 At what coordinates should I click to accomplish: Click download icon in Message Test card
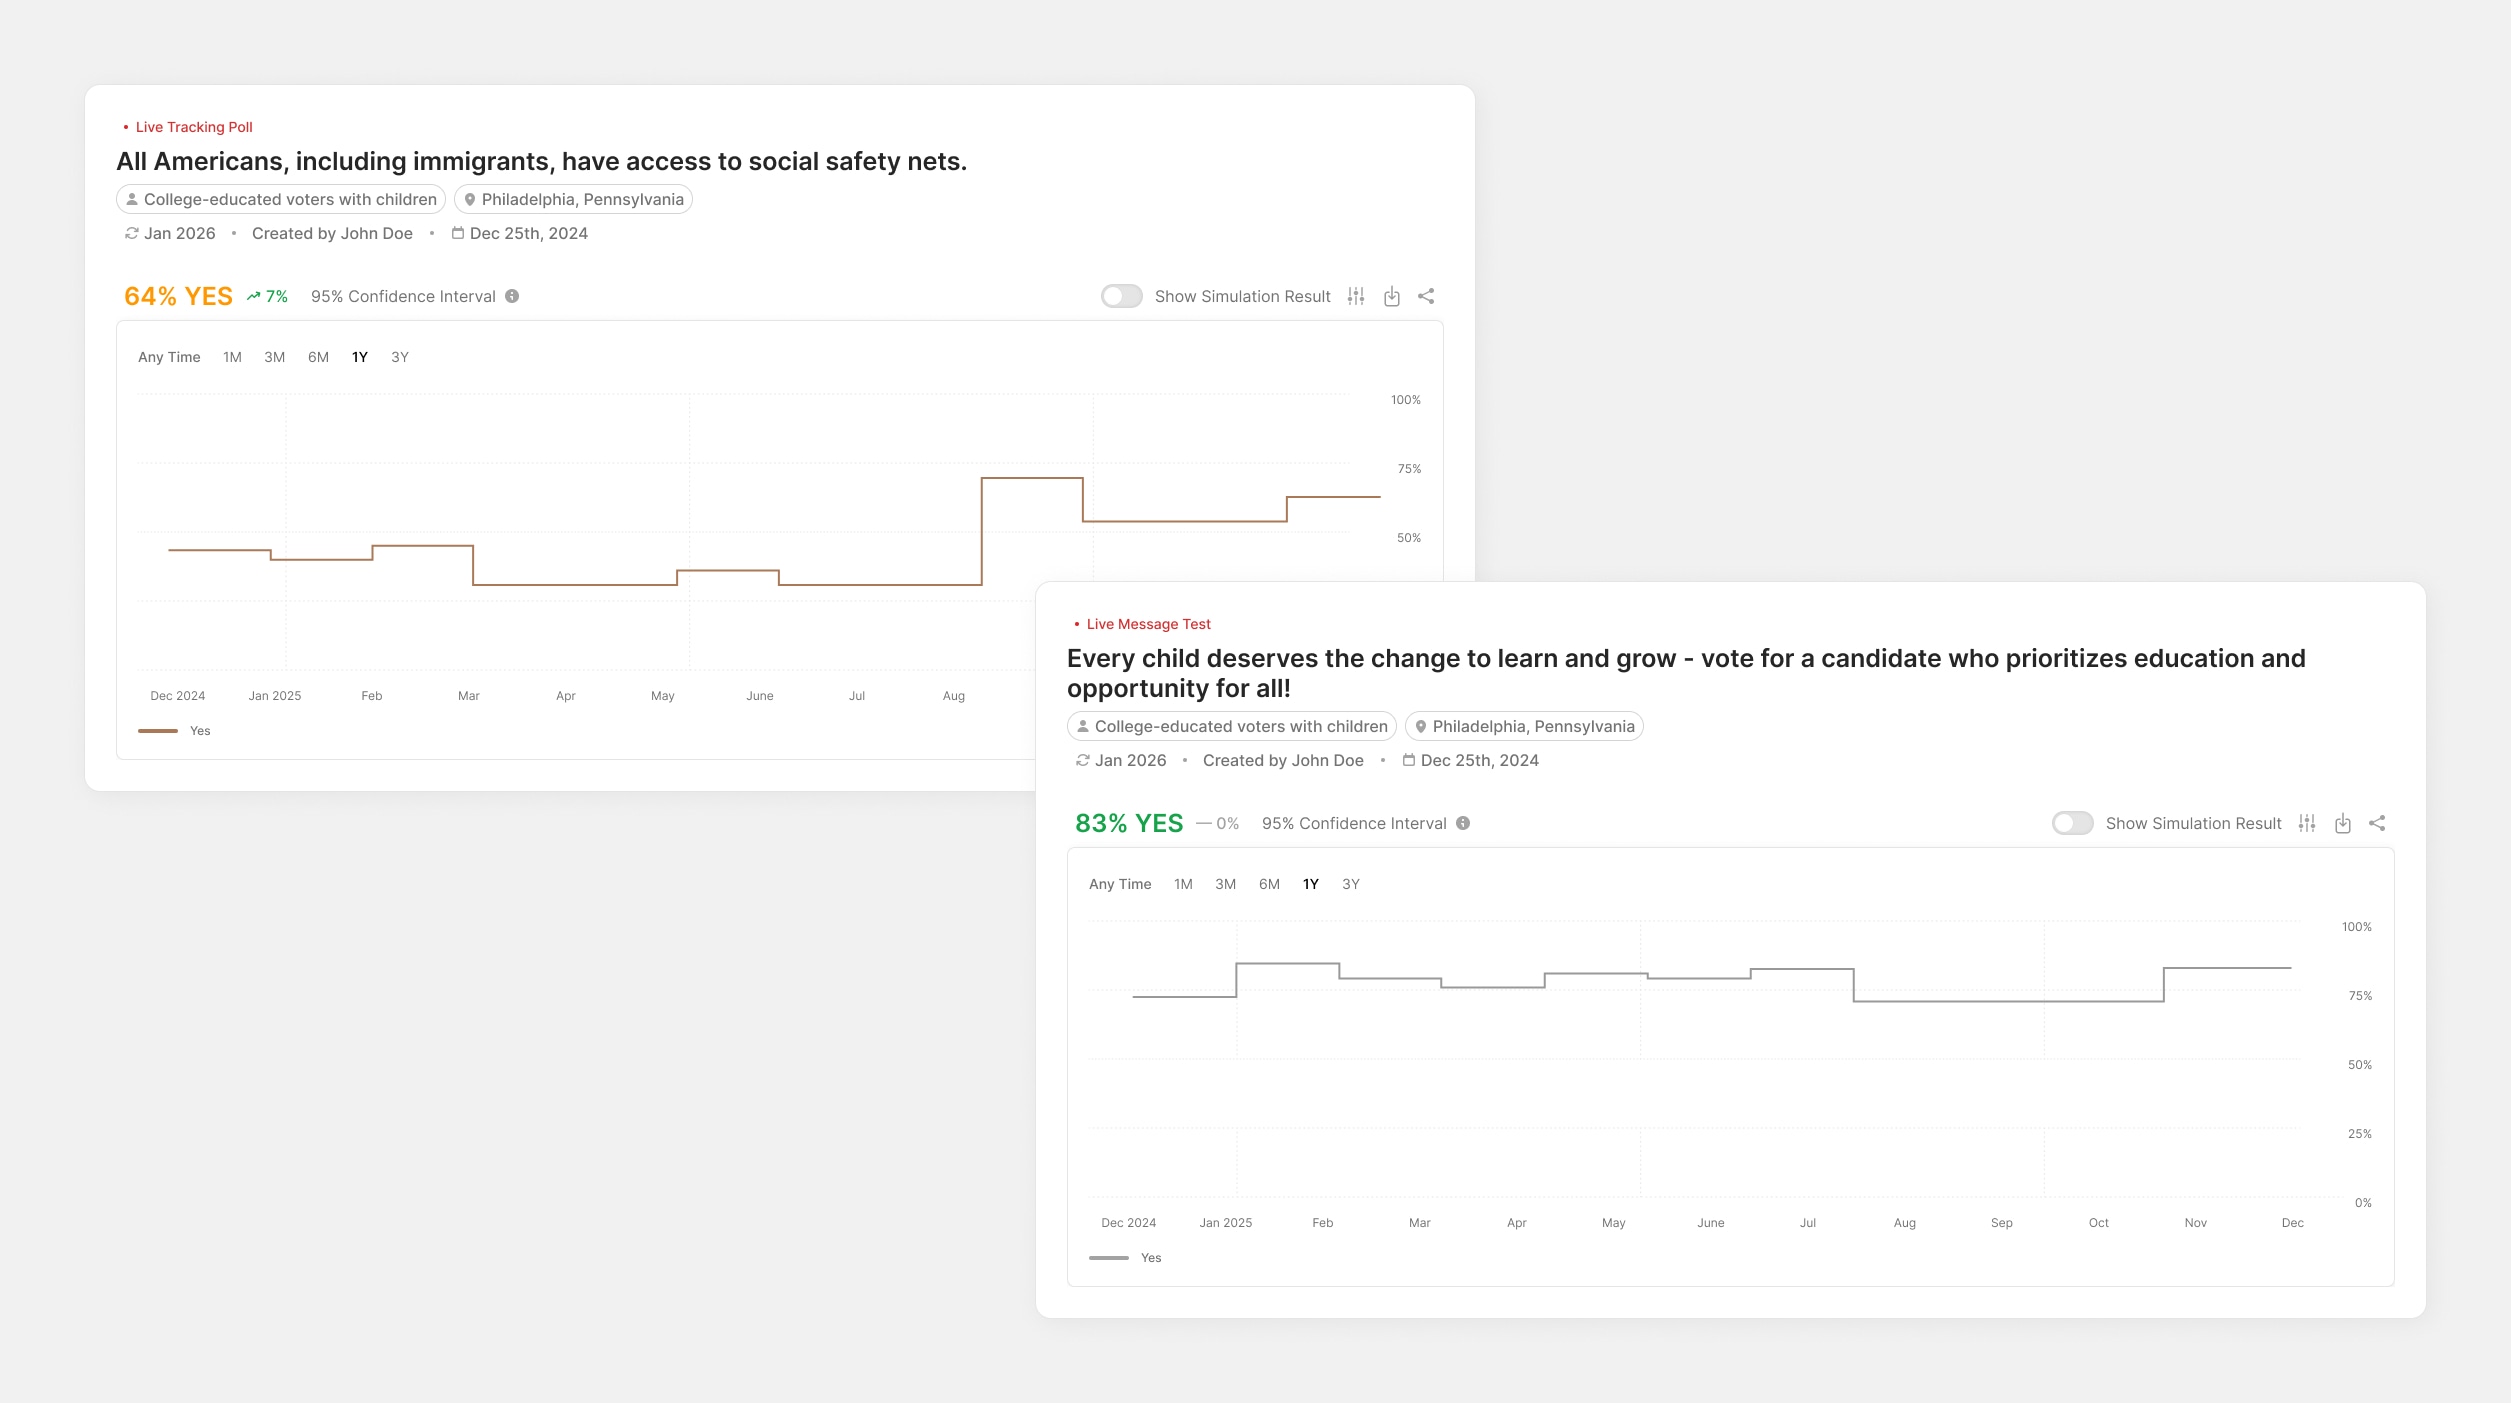pyautogui.click(x=2343, y=823)
